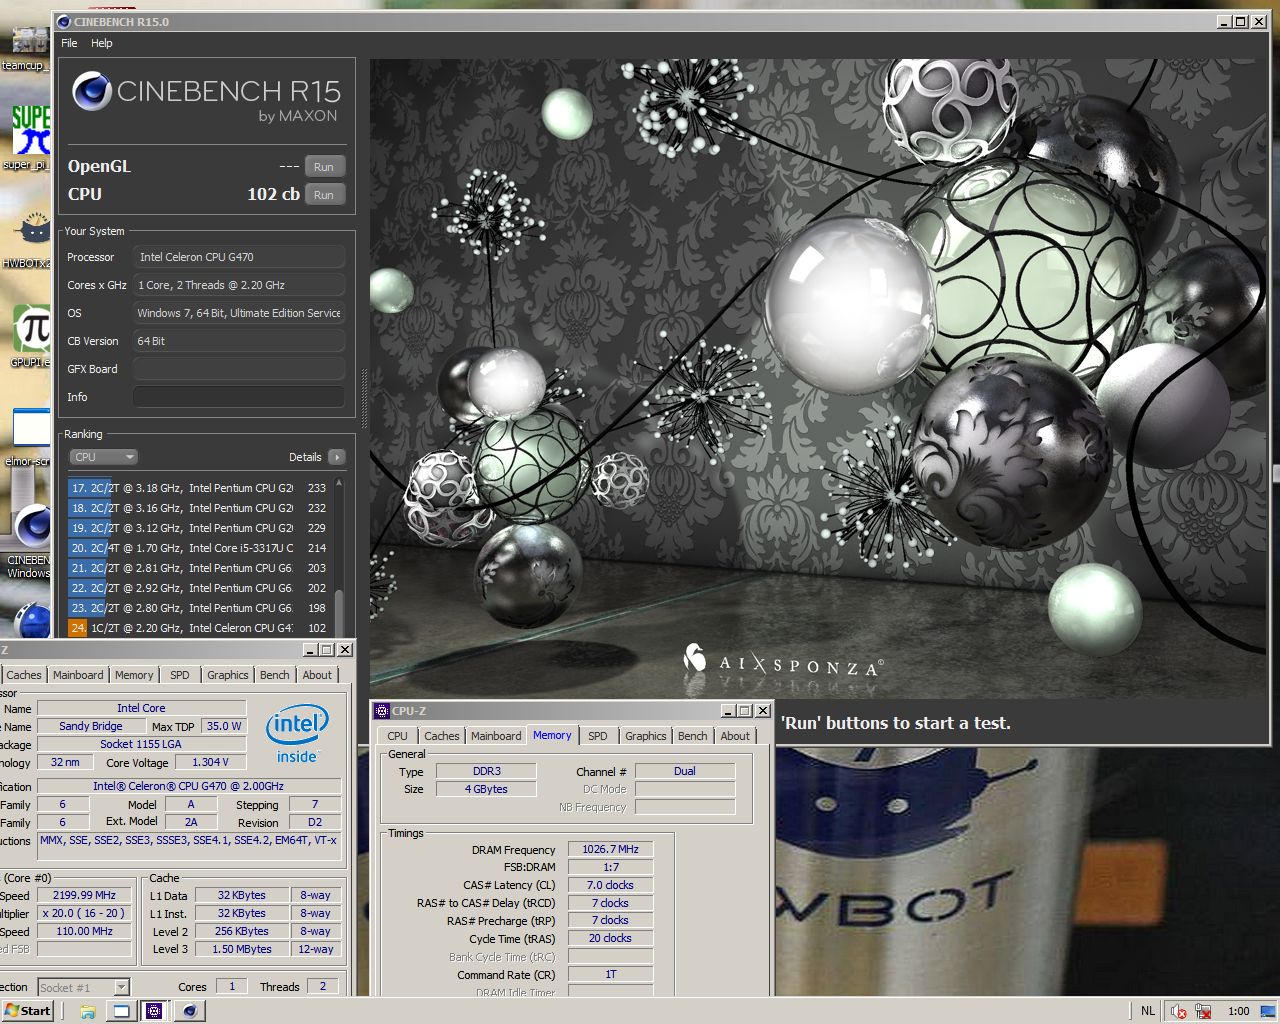Switch to CPU-Z in the taskbar
This screenshot has width=1280, height=1024.
(154, 1011)
